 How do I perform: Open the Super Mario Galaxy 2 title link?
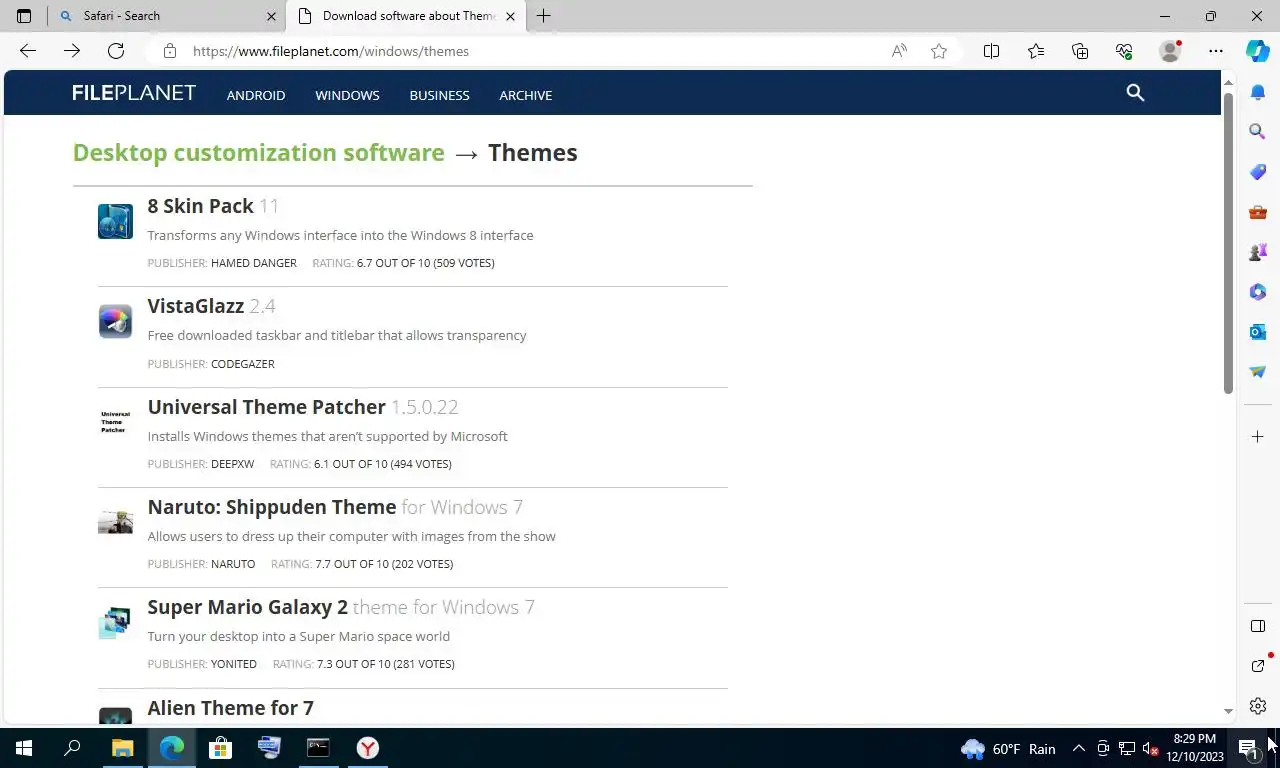pyautogui.click(x=247, y=607)
